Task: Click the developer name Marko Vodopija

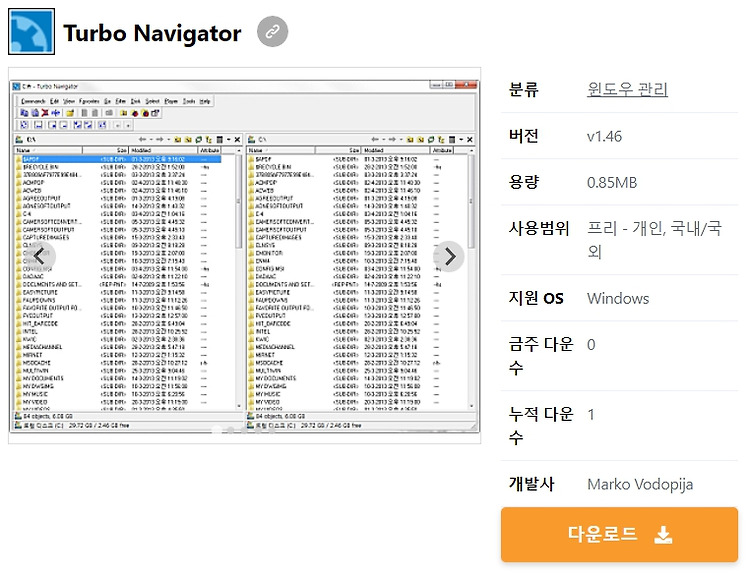Action: point(640,484)
